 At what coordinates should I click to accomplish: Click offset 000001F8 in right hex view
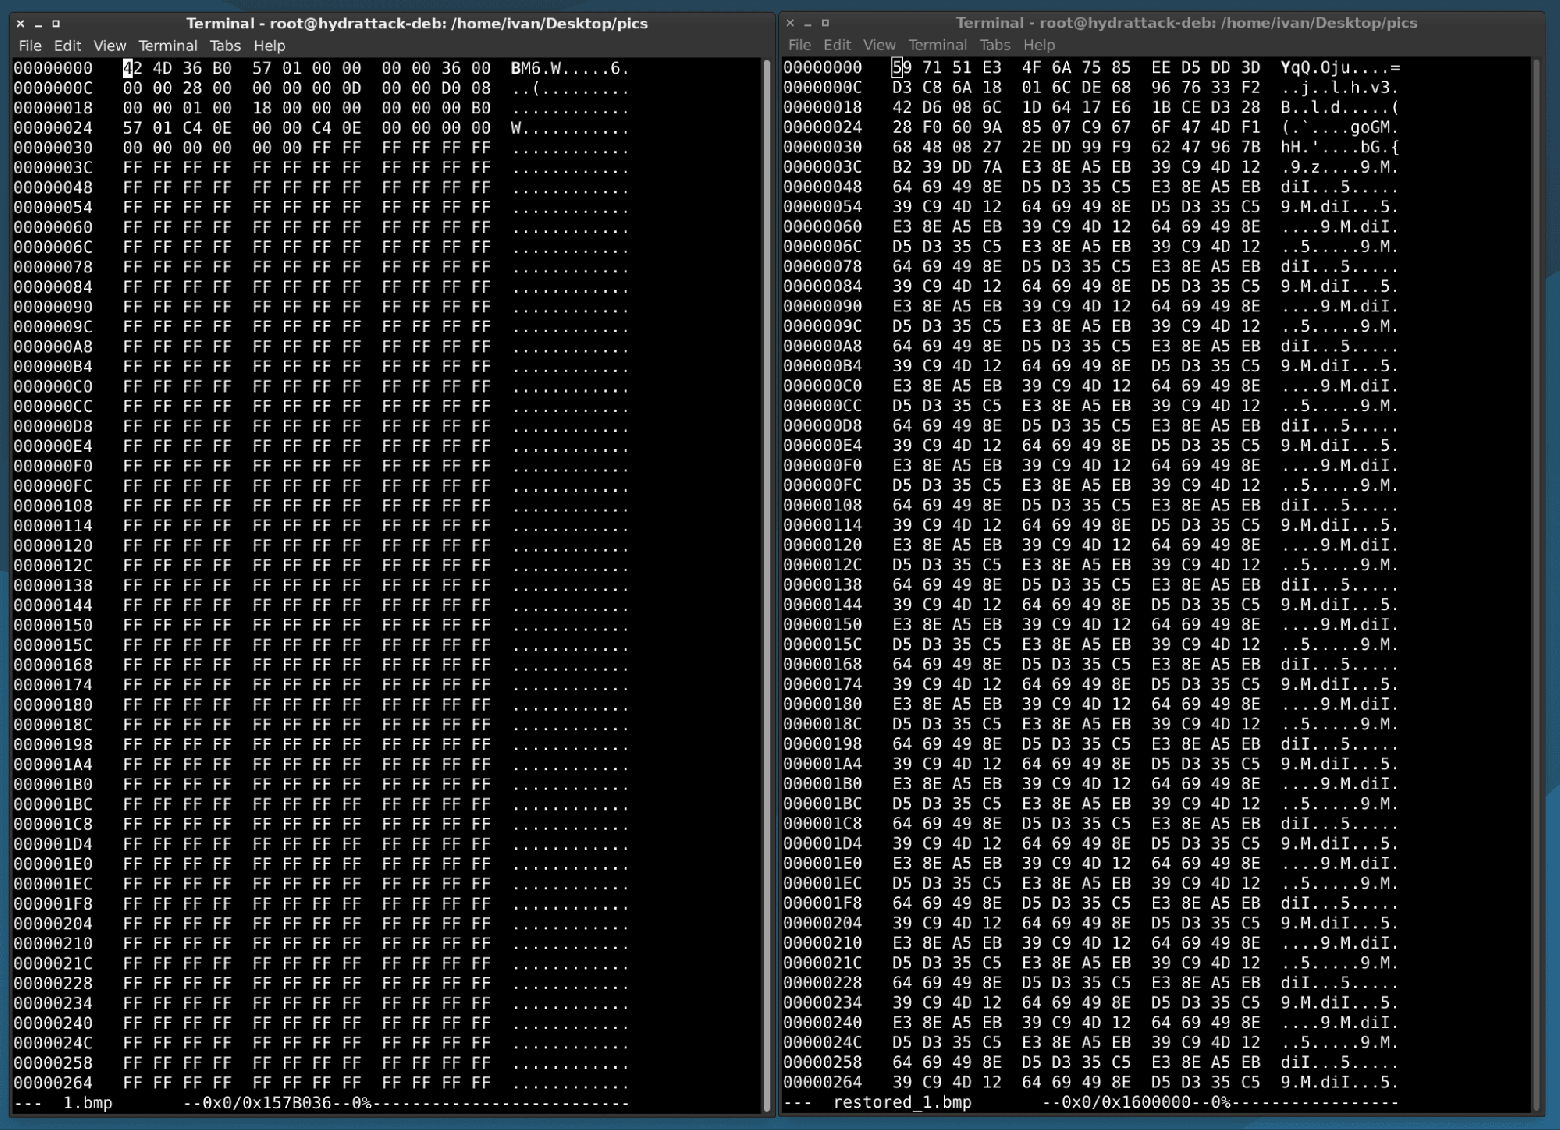coord(822,903)
